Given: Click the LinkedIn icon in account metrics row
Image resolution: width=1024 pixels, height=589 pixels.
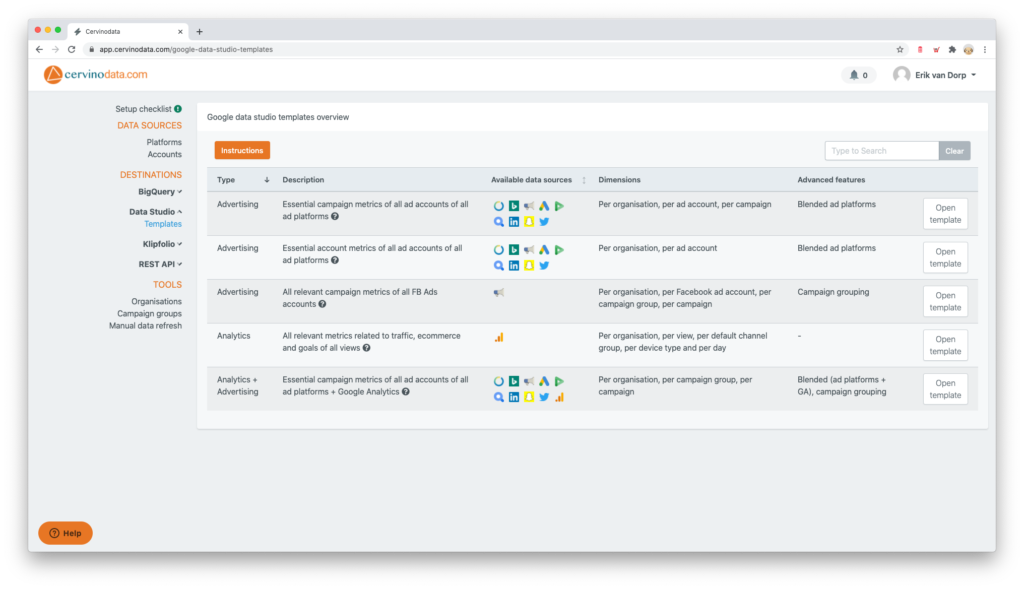Looking at the screenshot, I should [x=514, y=266].
